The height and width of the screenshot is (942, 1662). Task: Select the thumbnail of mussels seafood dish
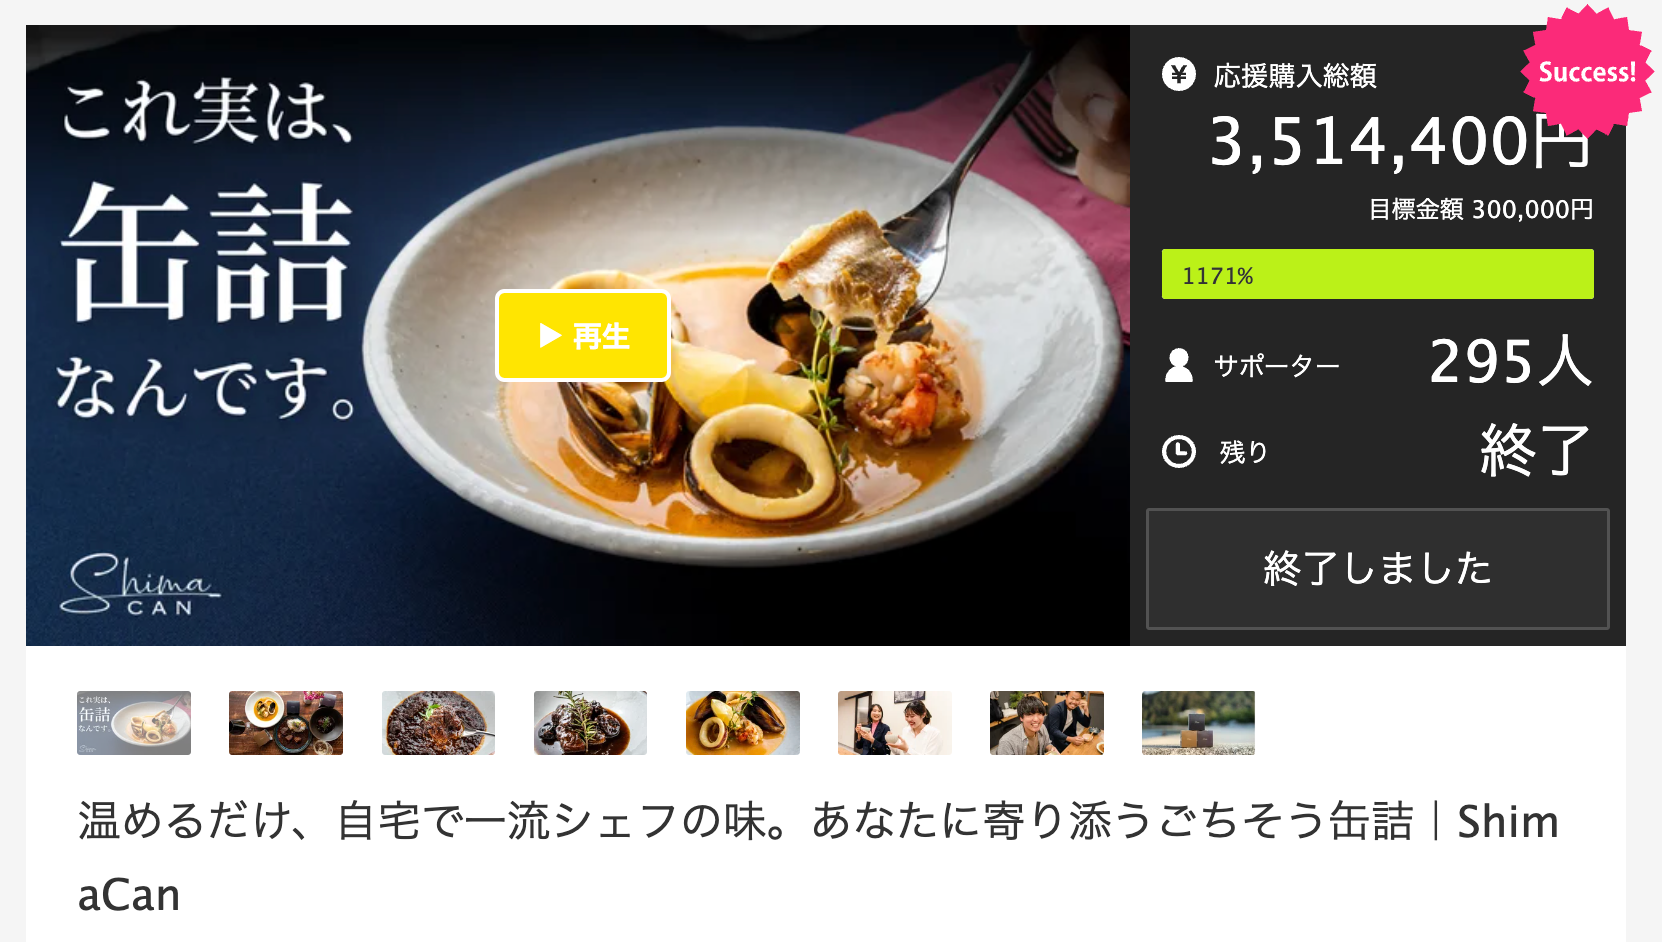click(743, 723)
